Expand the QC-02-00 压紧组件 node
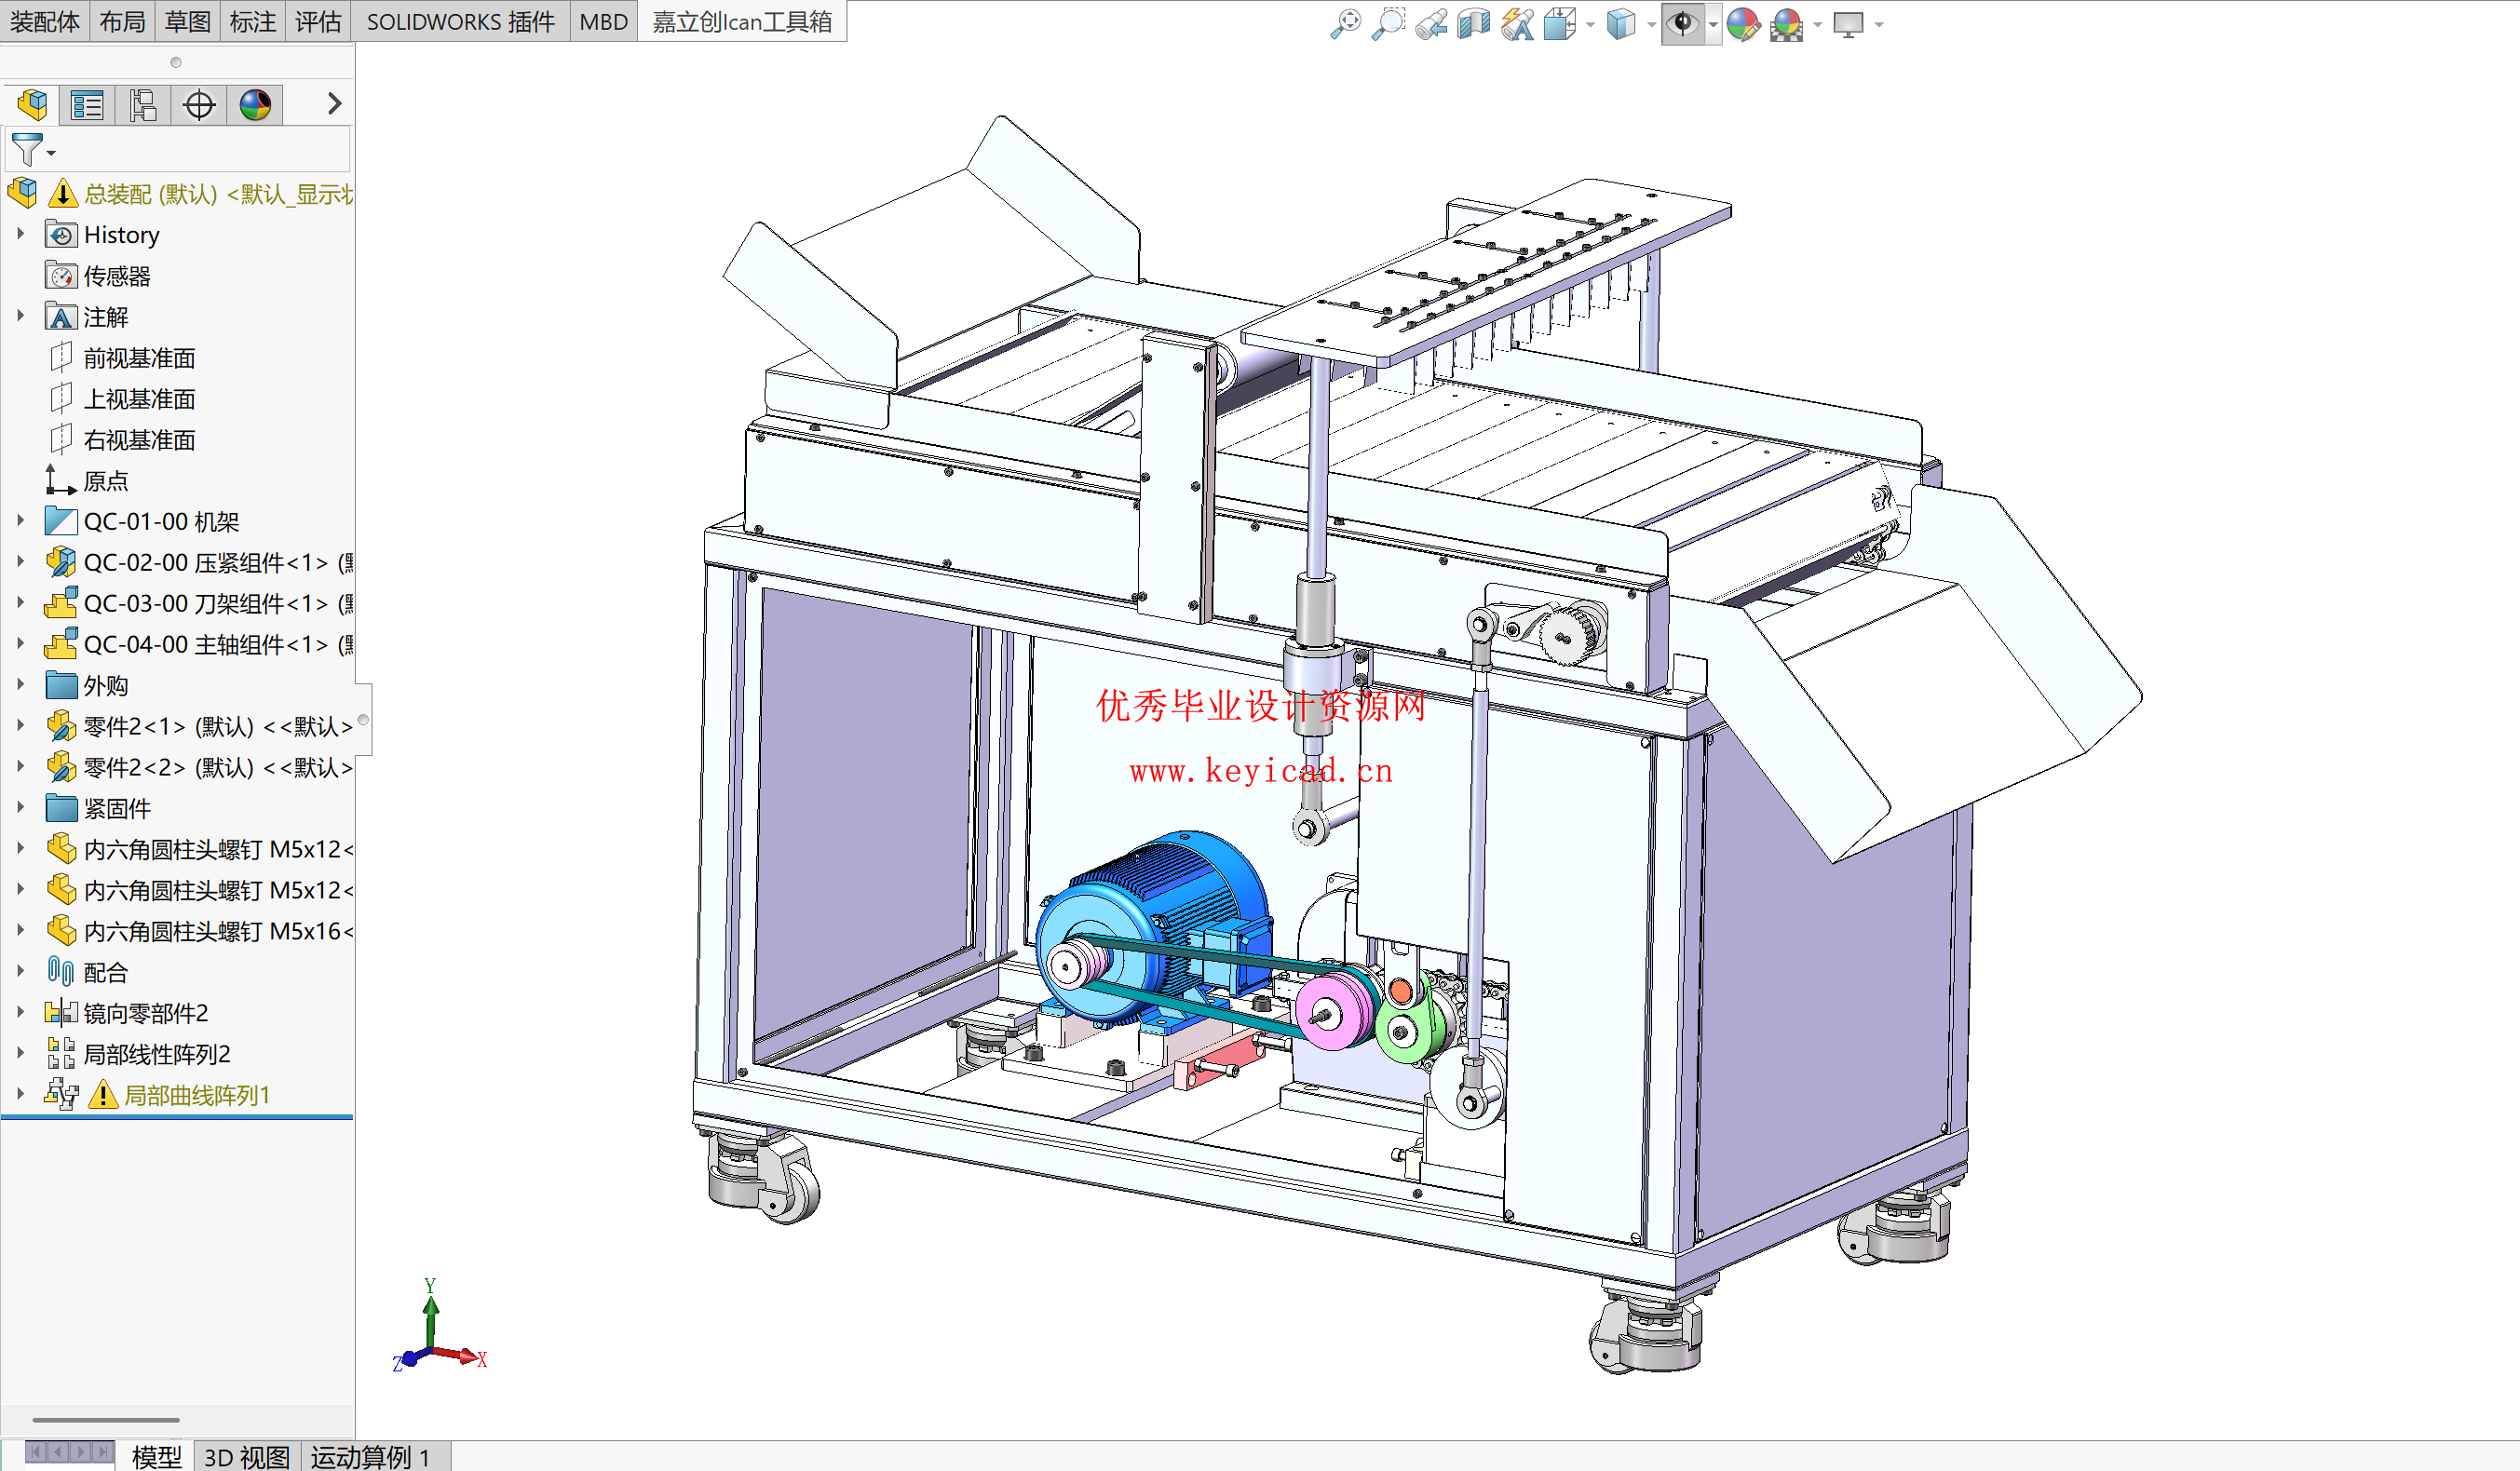2520x1471 pixels. (20, 561)
